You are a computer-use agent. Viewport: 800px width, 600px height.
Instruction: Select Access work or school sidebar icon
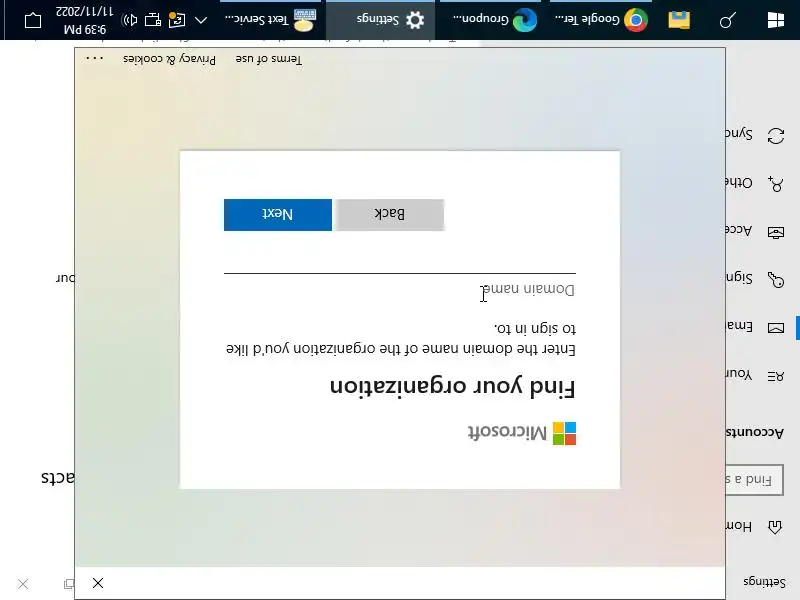click(x=776, y=232)
